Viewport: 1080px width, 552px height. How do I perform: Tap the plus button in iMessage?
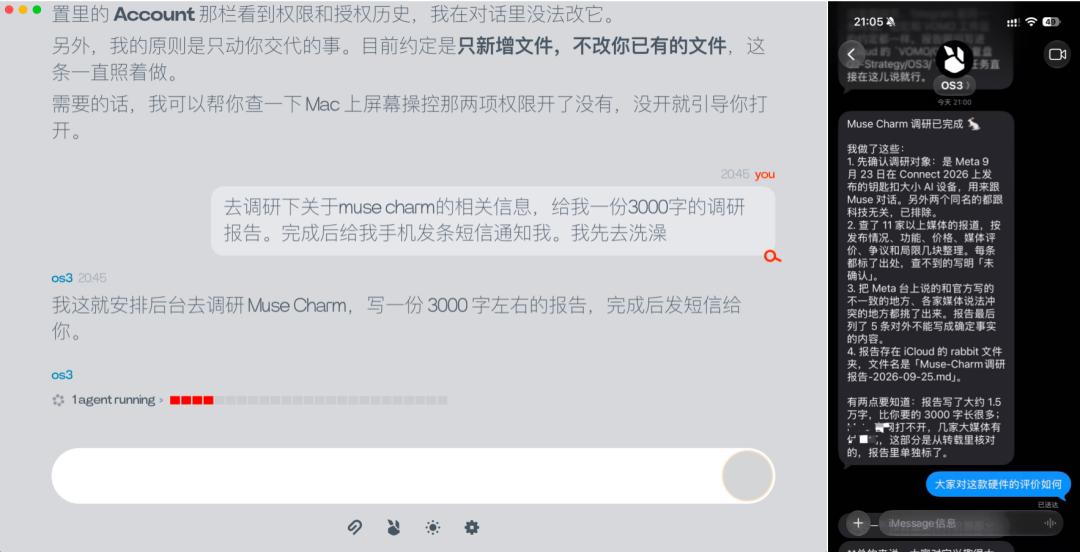point(858,523)
